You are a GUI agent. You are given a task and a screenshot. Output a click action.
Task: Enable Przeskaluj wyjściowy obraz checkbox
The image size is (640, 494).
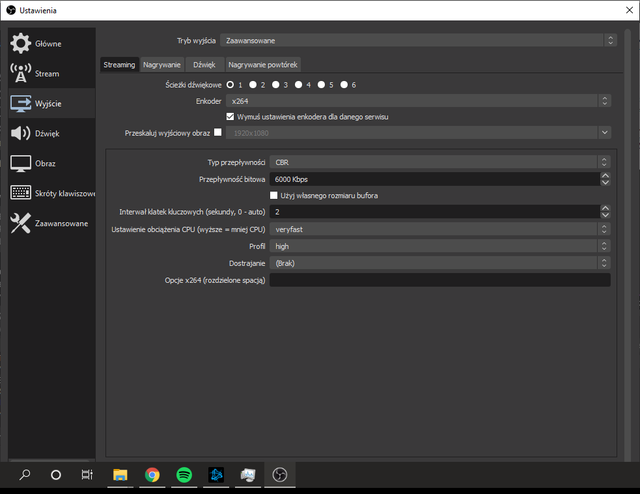[218, 132]
